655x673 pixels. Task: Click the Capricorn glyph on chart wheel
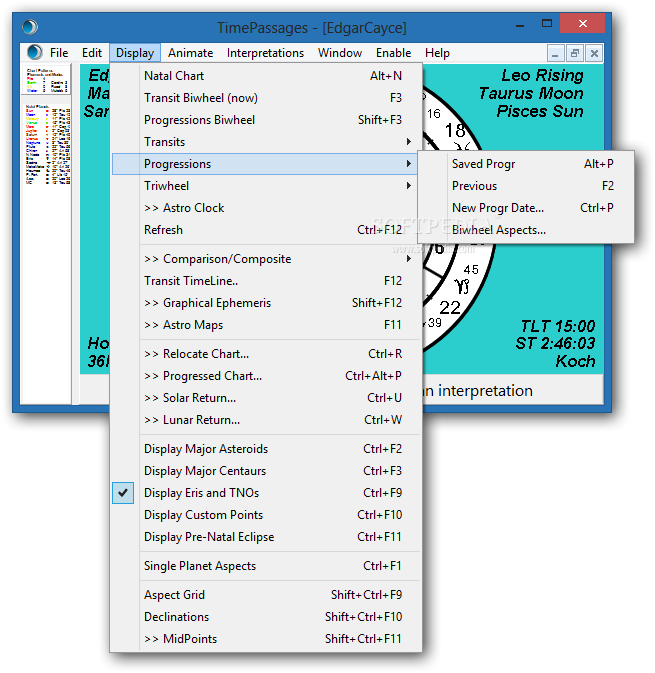pos(462,286)
